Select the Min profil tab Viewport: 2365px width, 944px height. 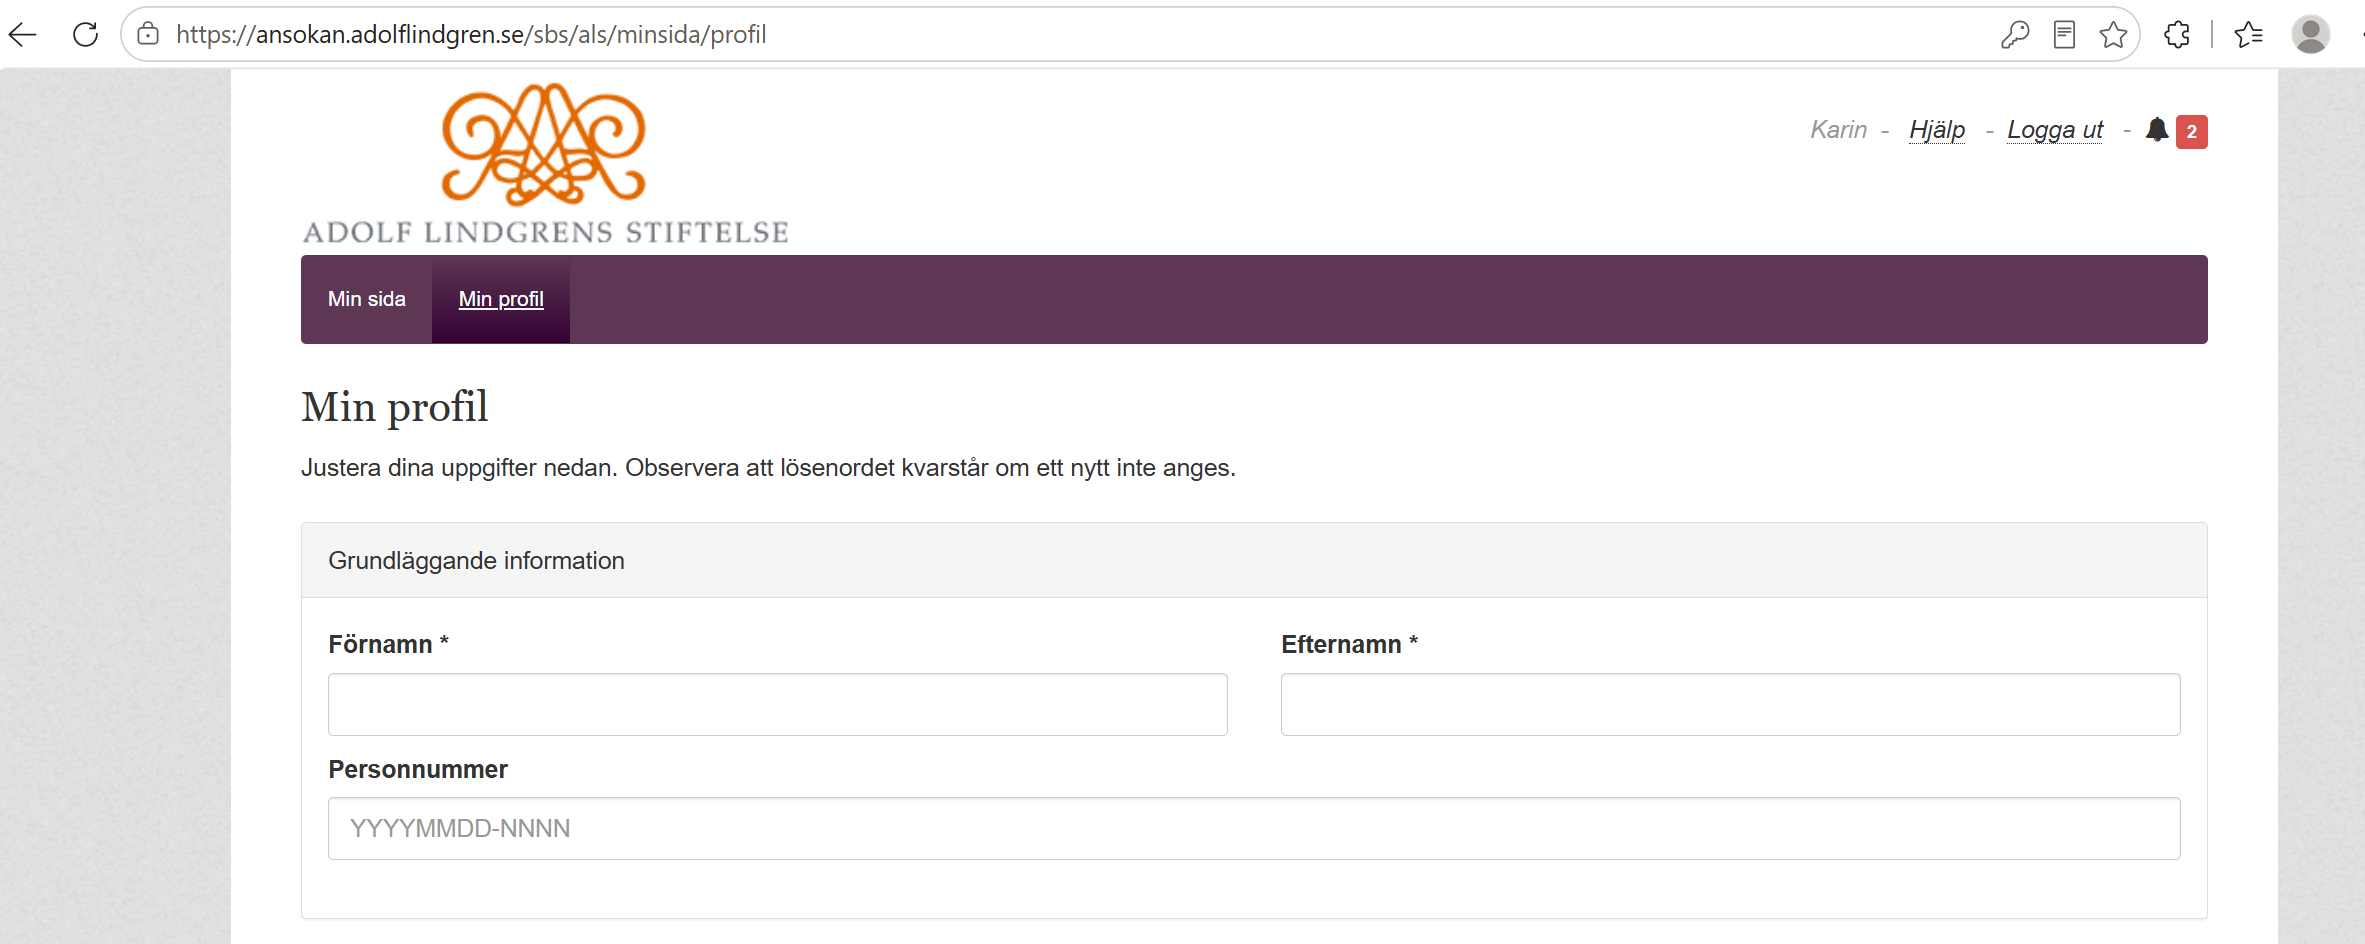(501, 299)
